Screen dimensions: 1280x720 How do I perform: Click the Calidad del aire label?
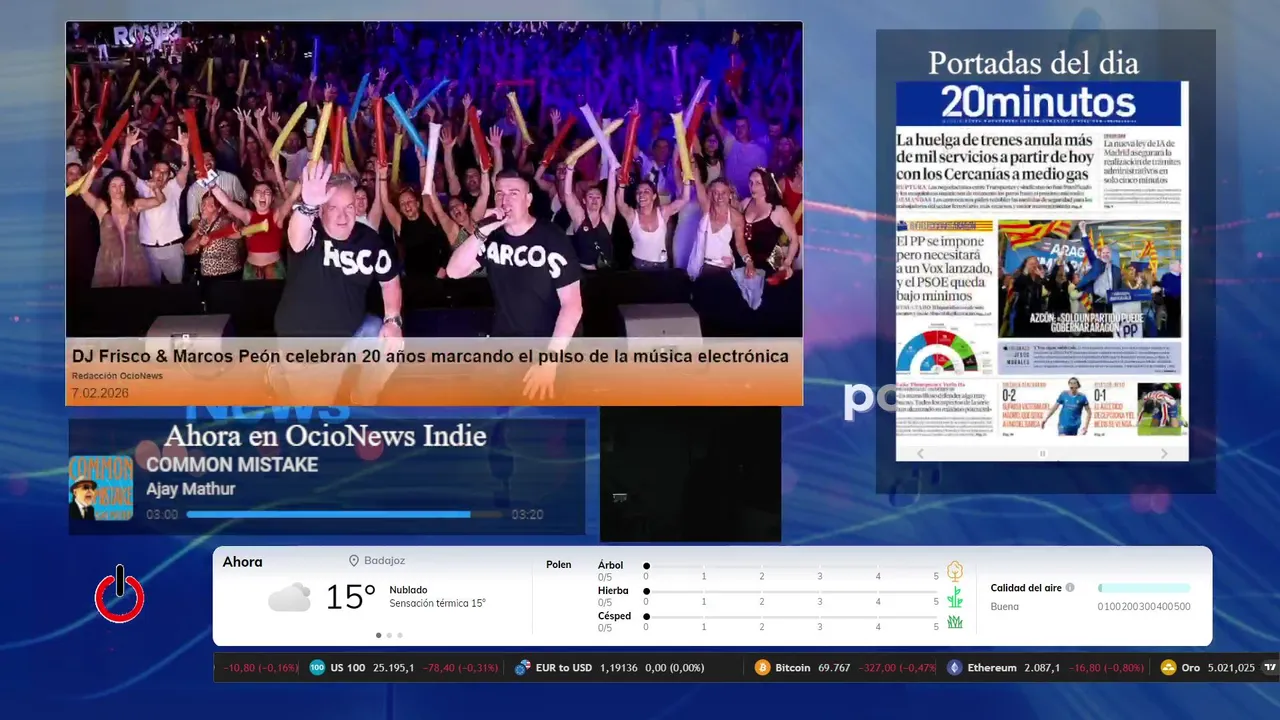(x=1026, y=588)
